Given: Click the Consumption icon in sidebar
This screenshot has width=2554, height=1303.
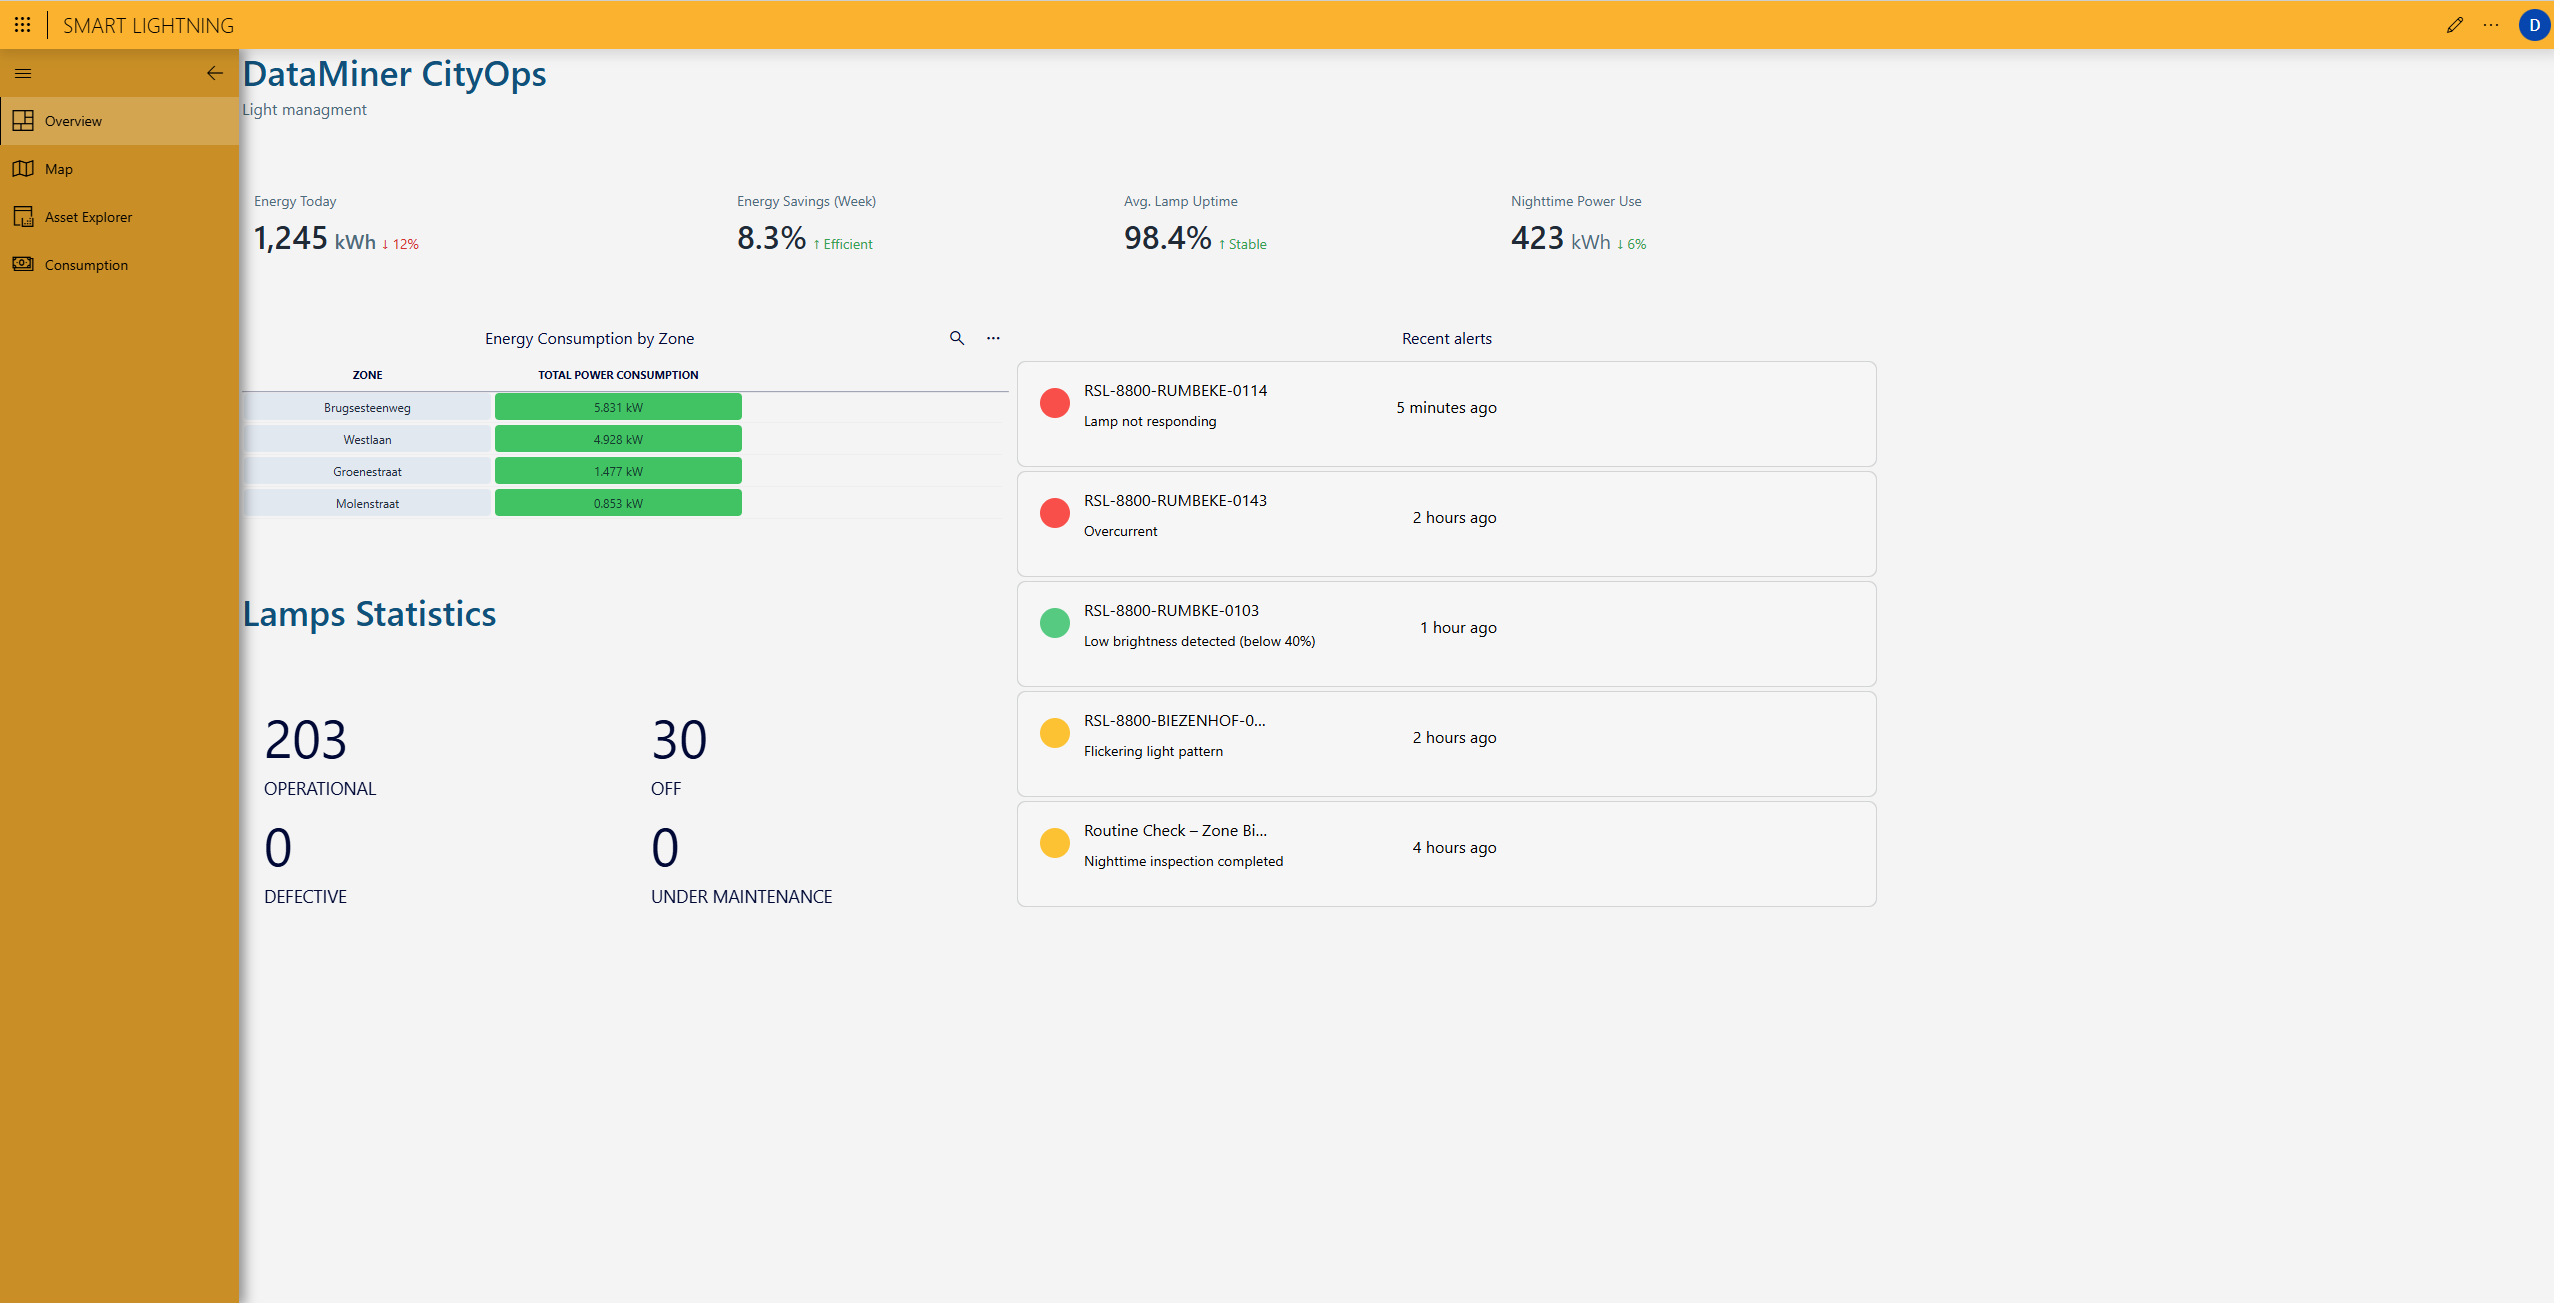Looking at the screenshot, I should pos(23,264).
